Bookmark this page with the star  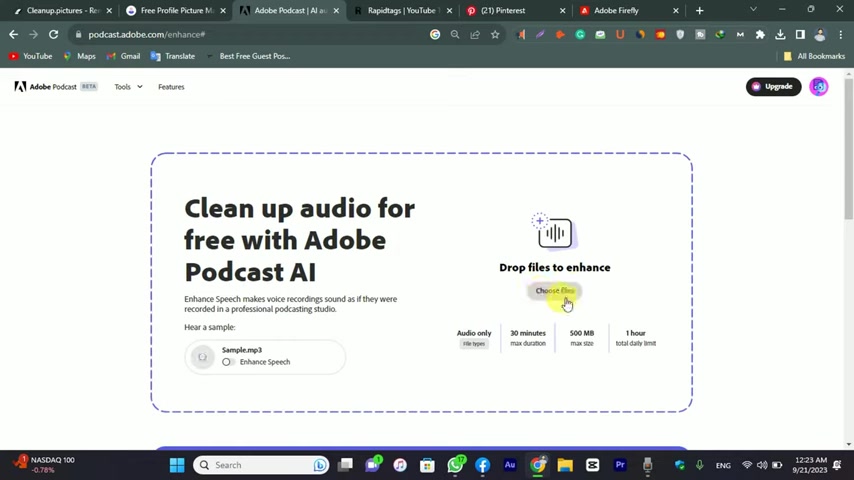coord(495,34)
